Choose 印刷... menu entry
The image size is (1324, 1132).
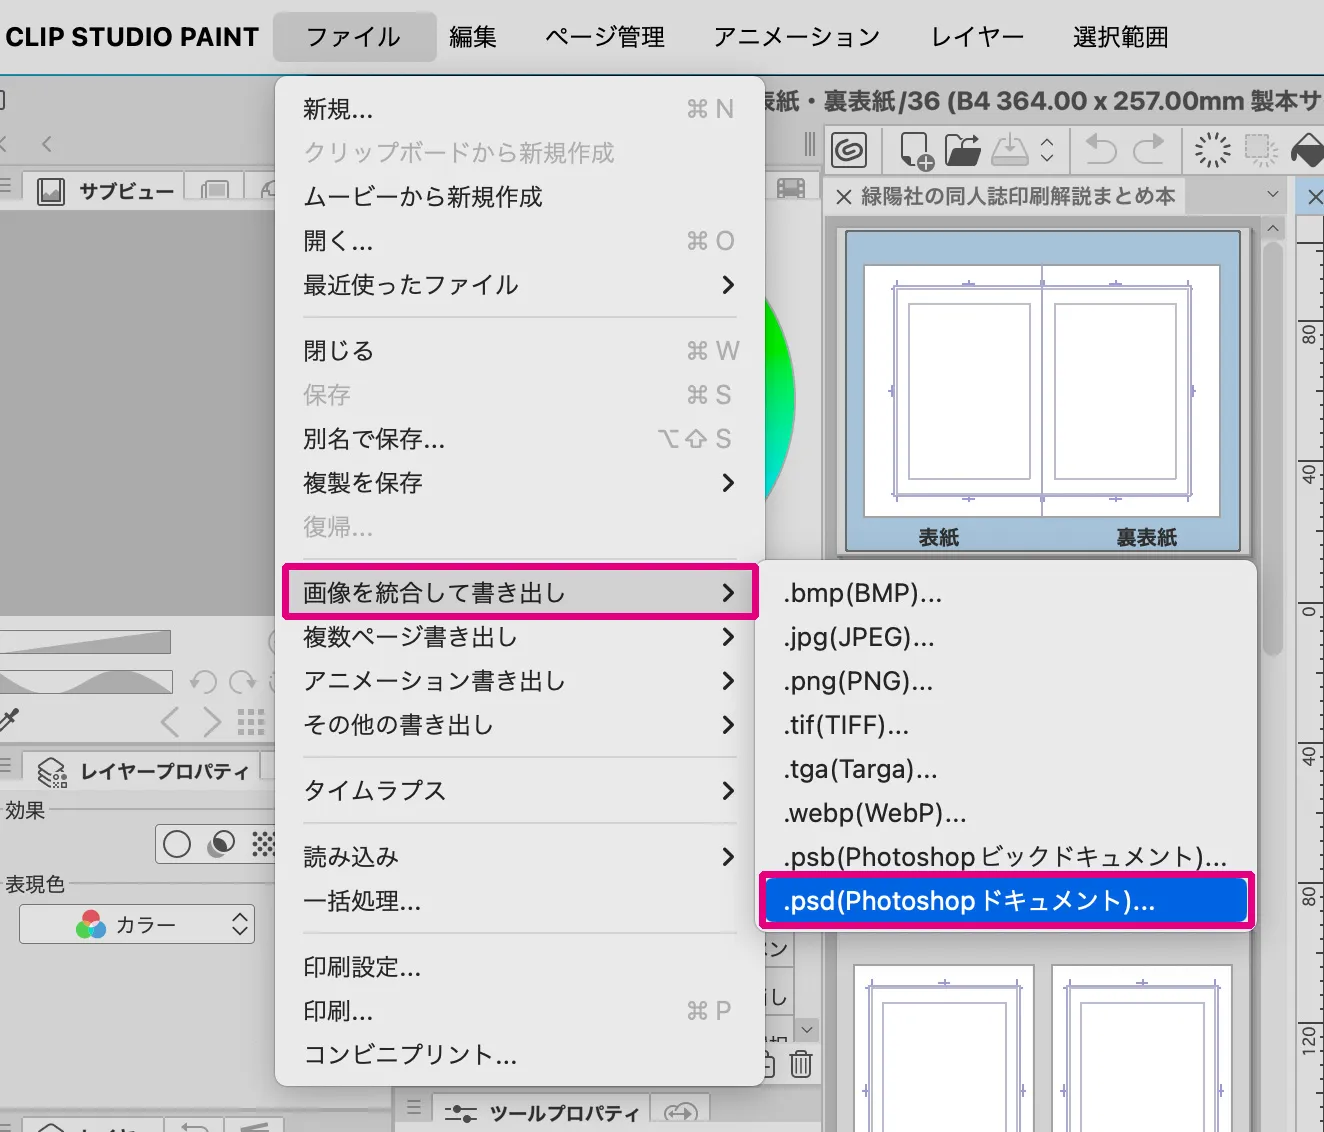(520, 1011)
